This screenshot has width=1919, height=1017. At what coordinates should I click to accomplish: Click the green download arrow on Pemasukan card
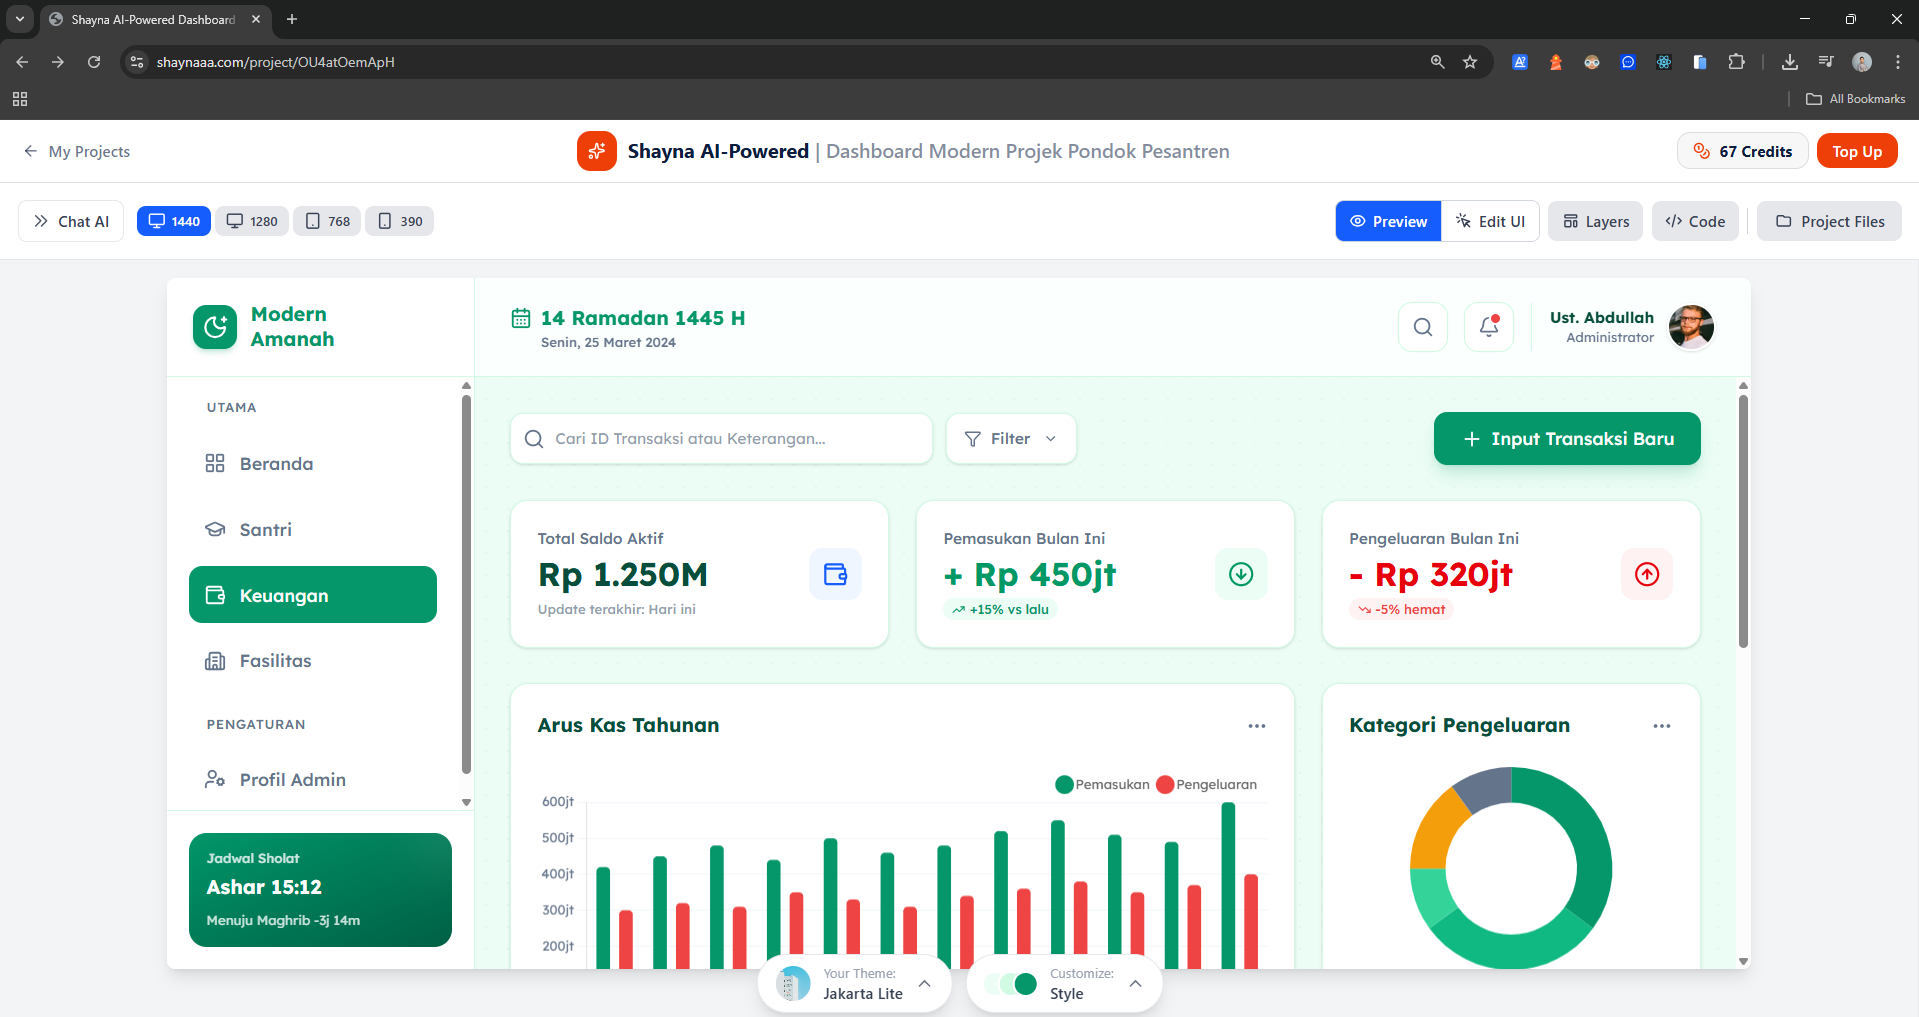pos(1240,574)
